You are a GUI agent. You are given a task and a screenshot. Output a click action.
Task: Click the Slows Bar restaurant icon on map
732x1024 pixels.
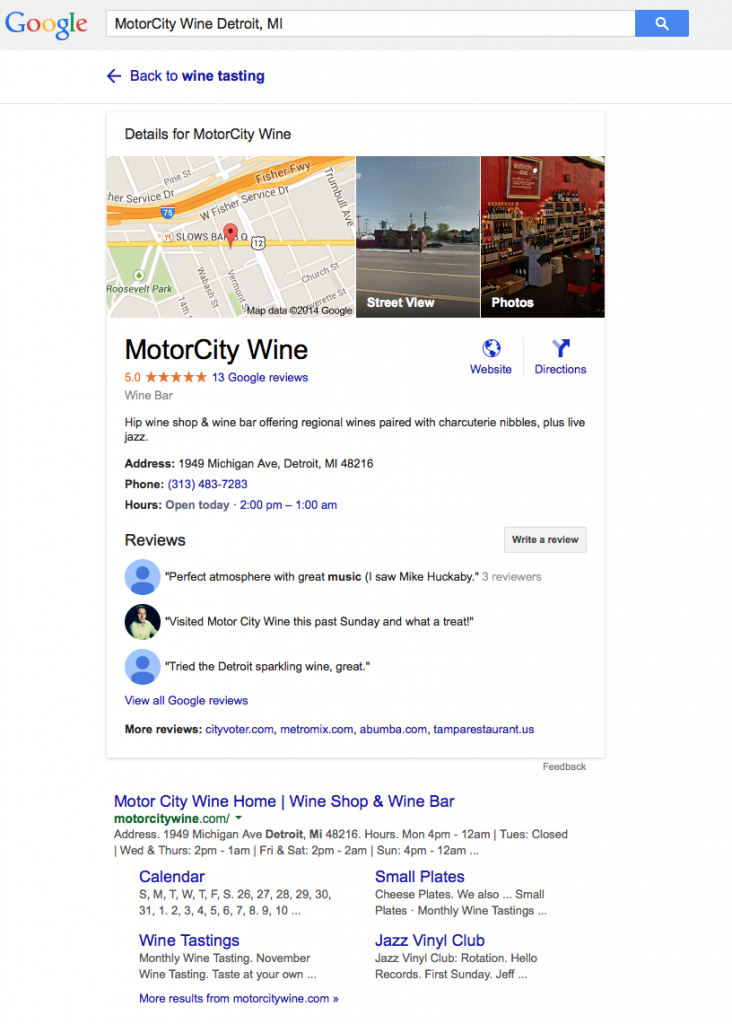click(168, 237)
